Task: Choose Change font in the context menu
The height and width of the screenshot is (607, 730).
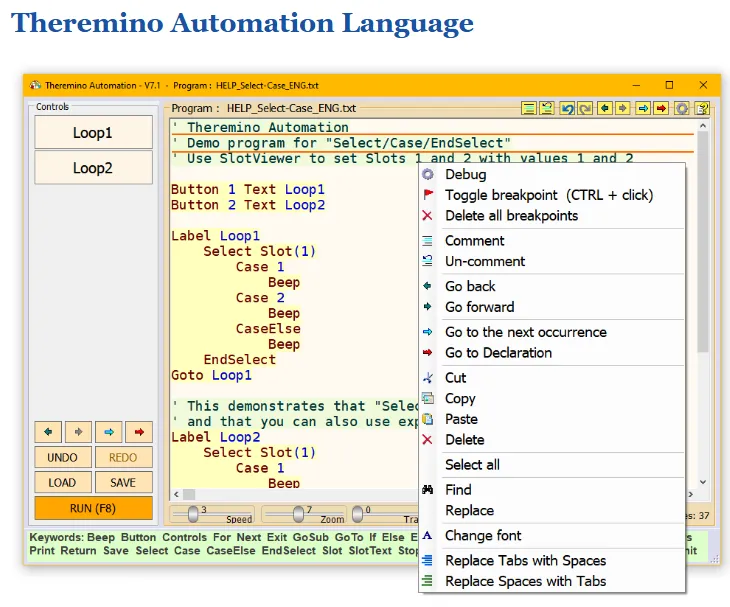Action: click(x=552, y=535)
